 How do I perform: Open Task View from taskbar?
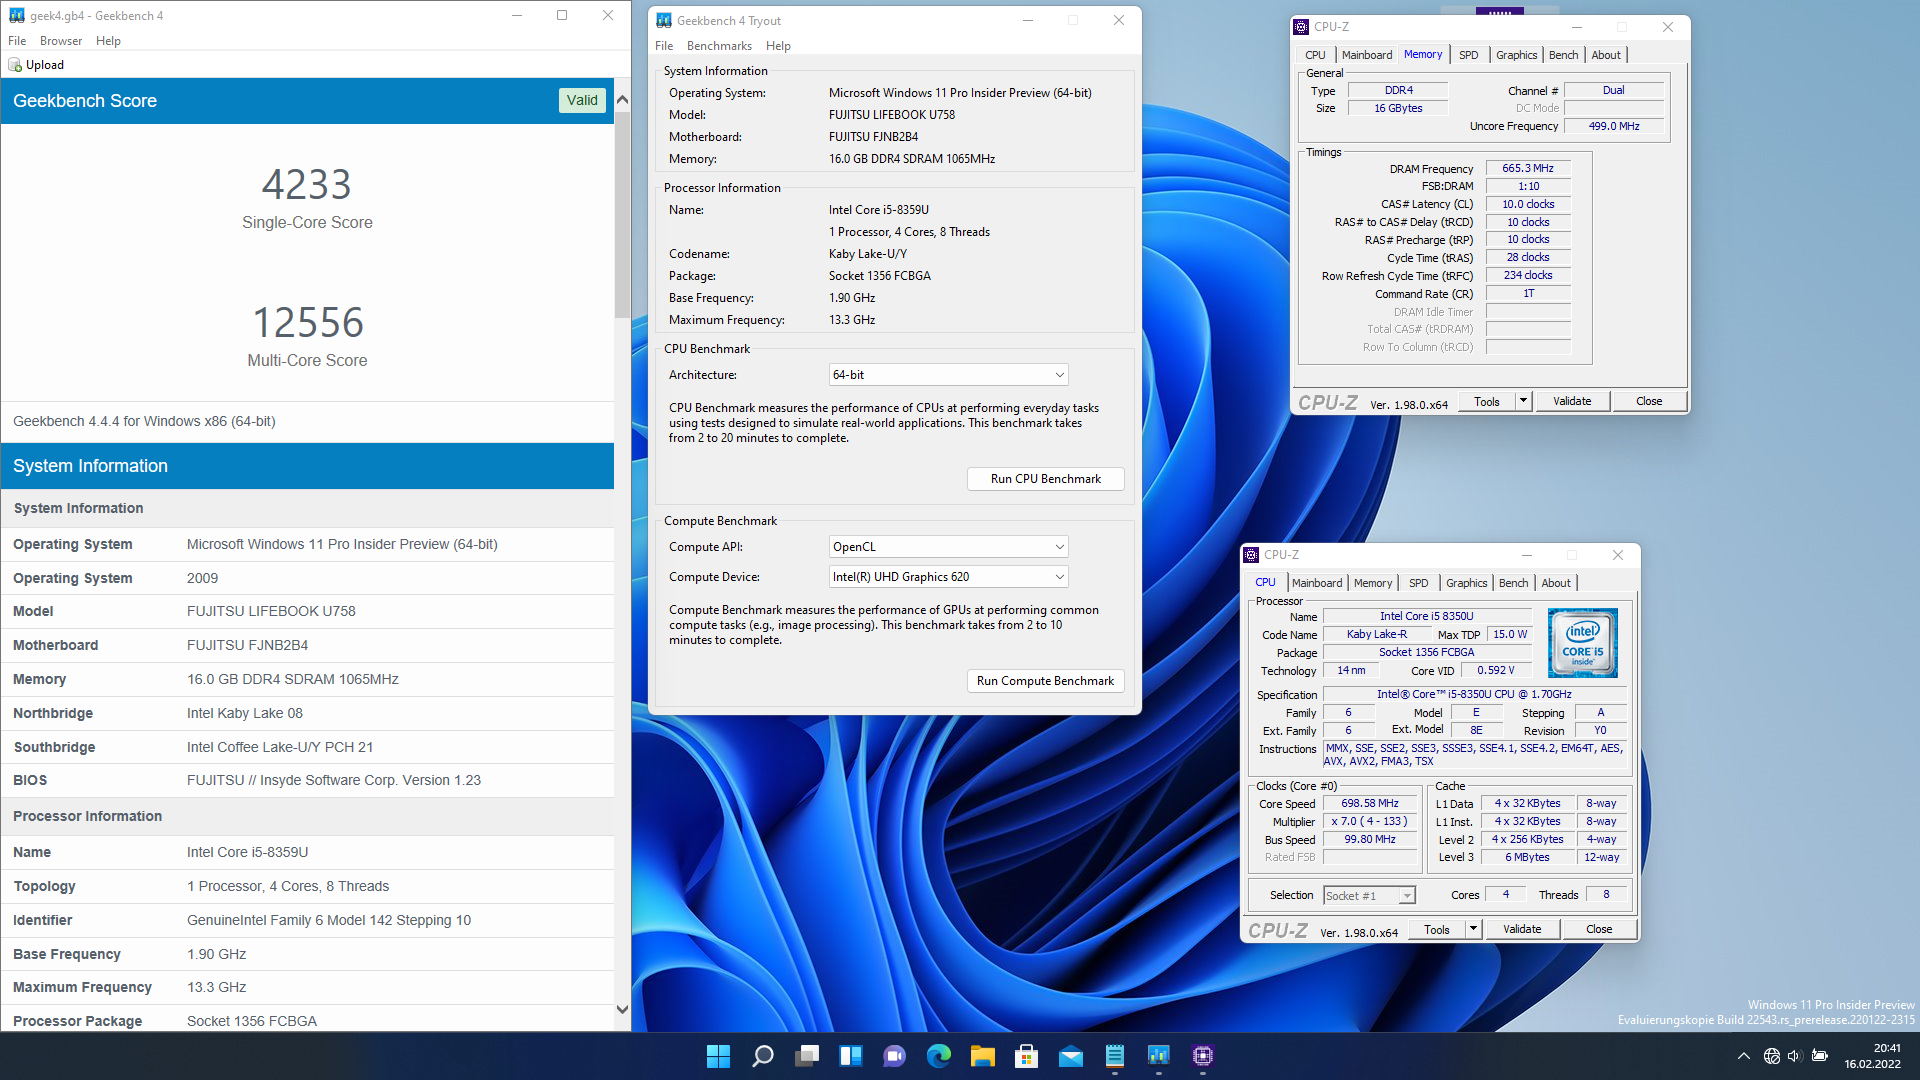point(807,1056)
